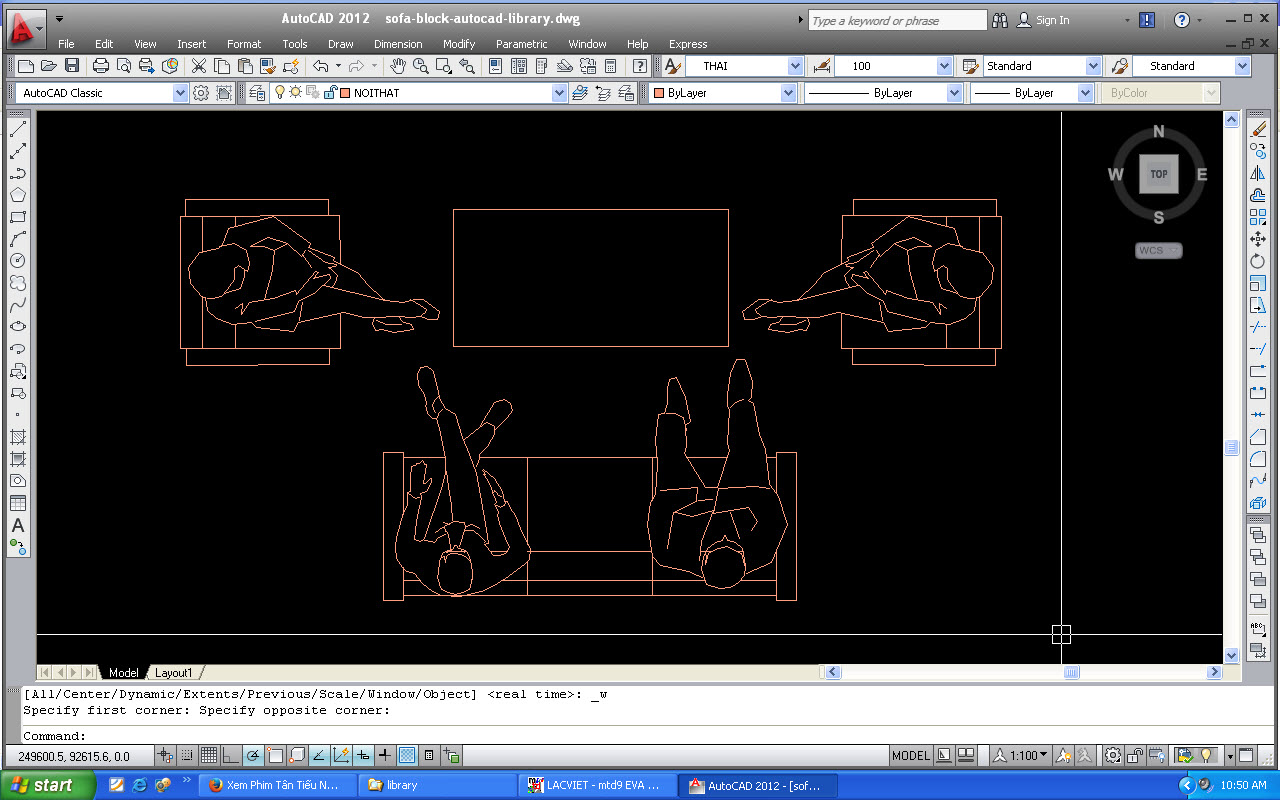Image resolution: width=1280 pixels, height=800 pixels.
Task: Open the QuickCalc calculator icon
Action: 610,66
